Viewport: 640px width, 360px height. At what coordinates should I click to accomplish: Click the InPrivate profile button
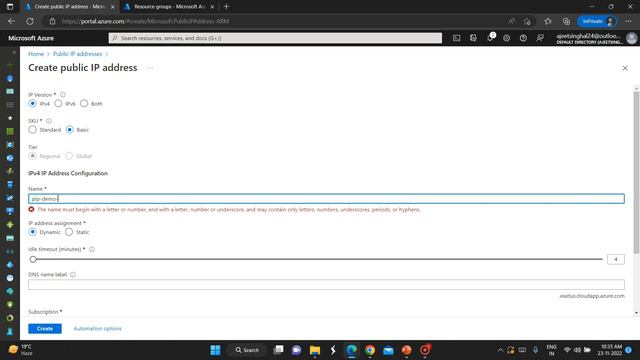click(x=598, y=21)
